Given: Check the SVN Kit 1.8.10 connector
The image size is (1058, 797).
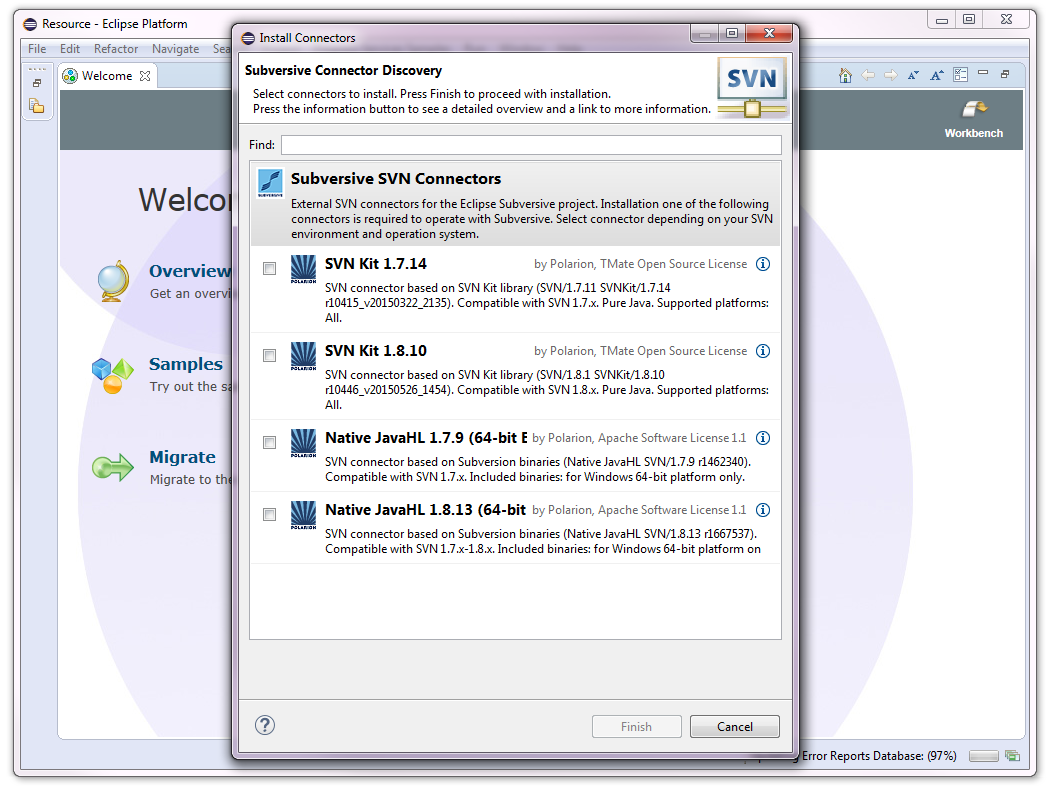Looking at the screenshot, I should pos(269,356).
